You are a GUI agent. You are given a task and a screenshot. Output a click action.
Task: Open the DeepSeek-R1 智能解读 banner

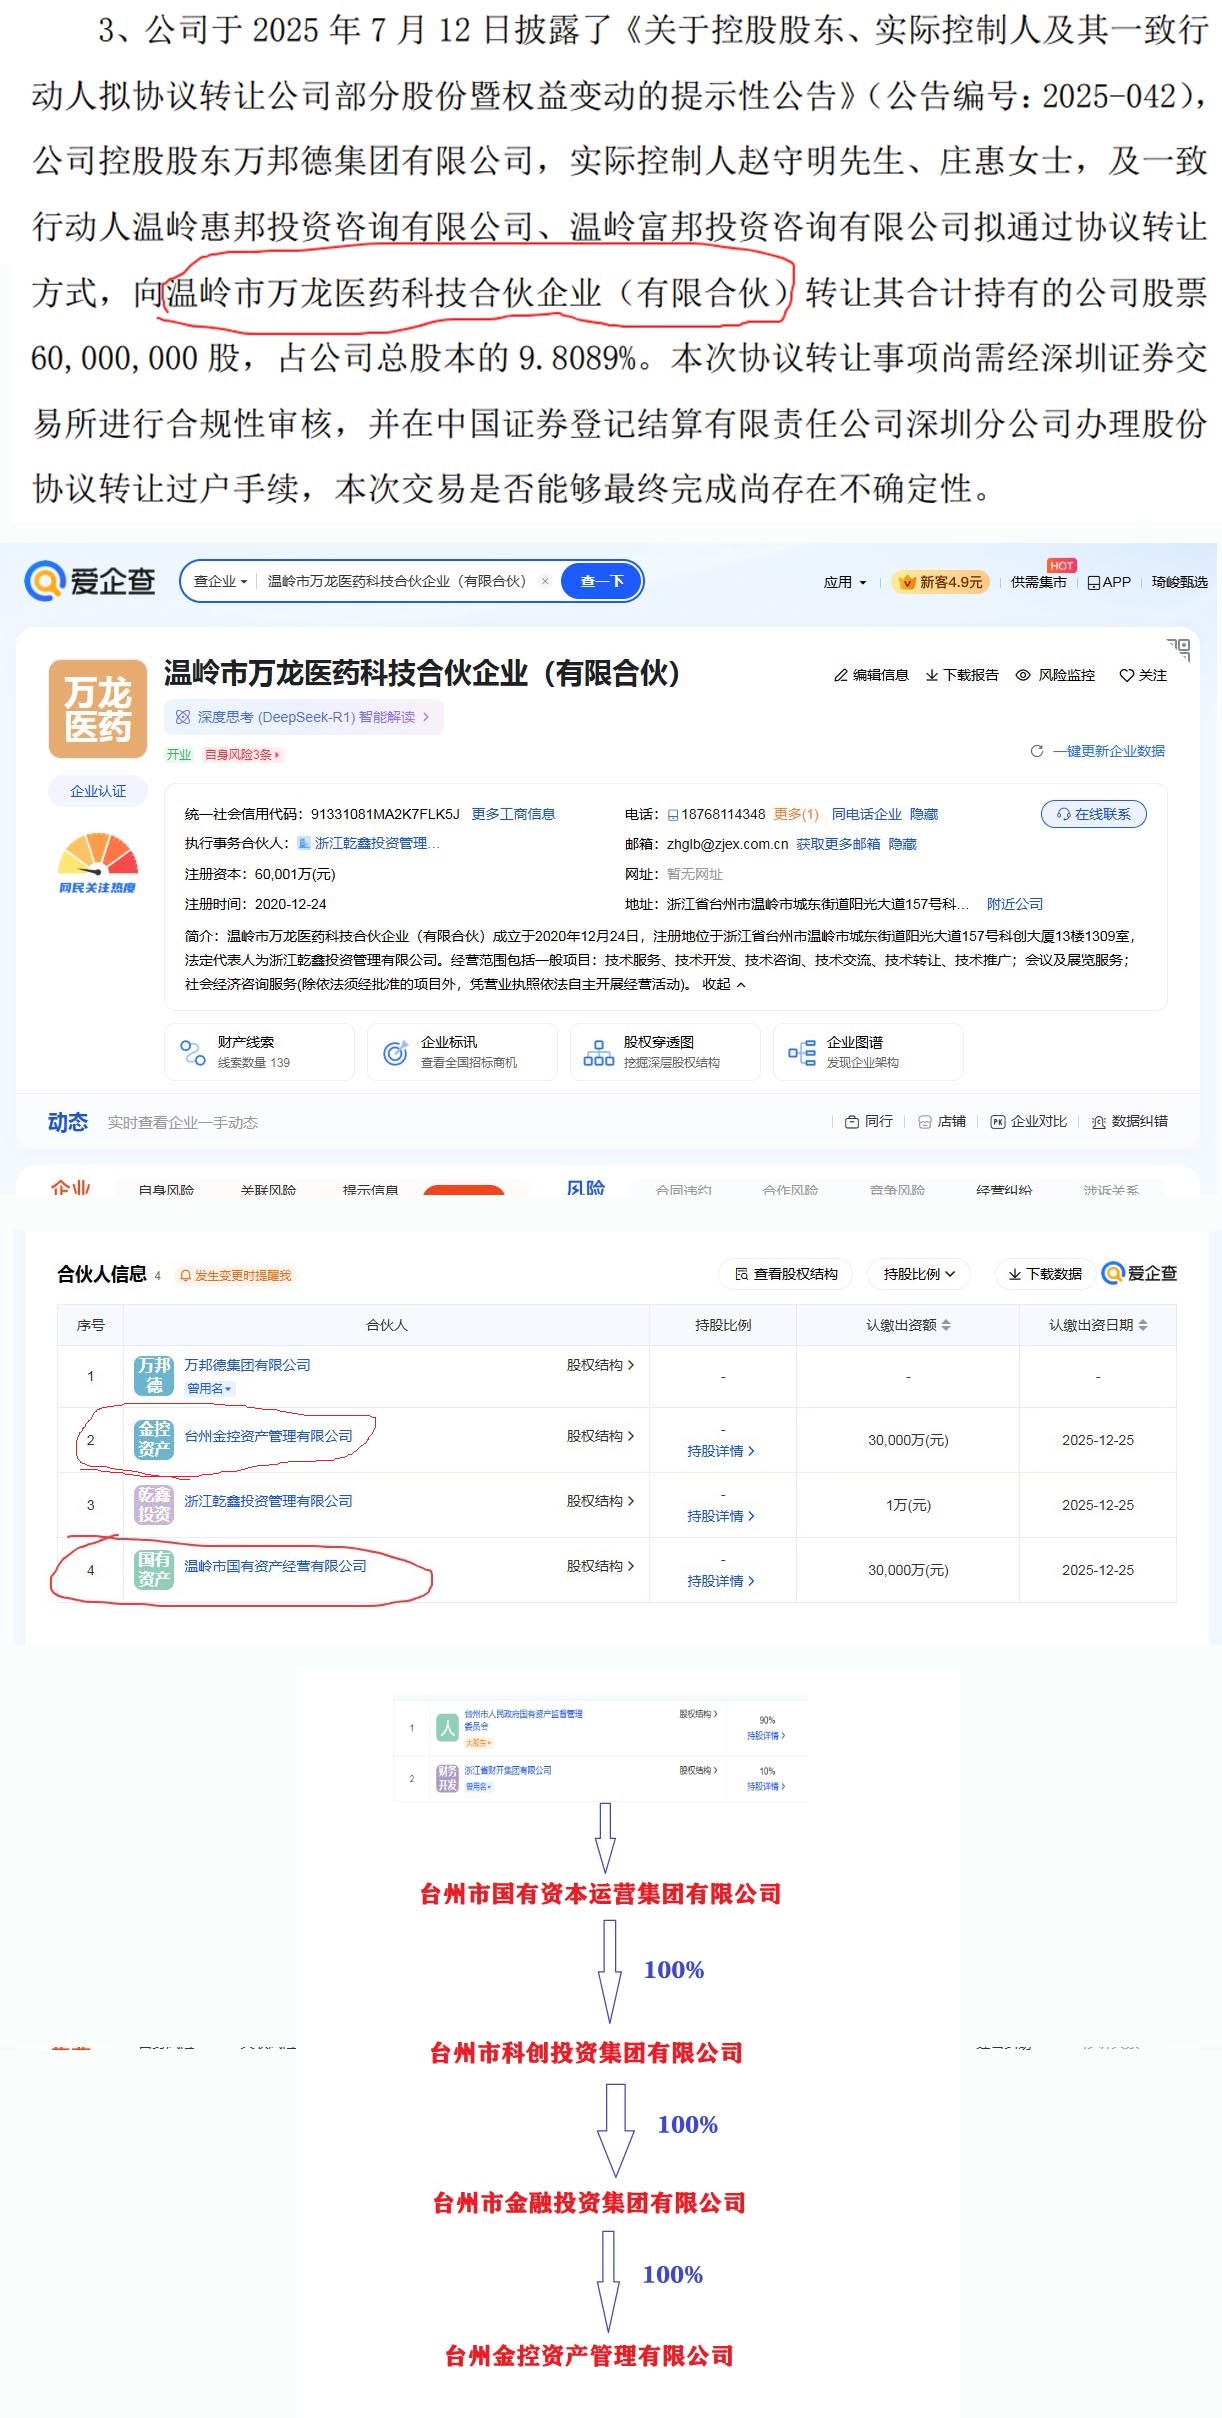303,717
